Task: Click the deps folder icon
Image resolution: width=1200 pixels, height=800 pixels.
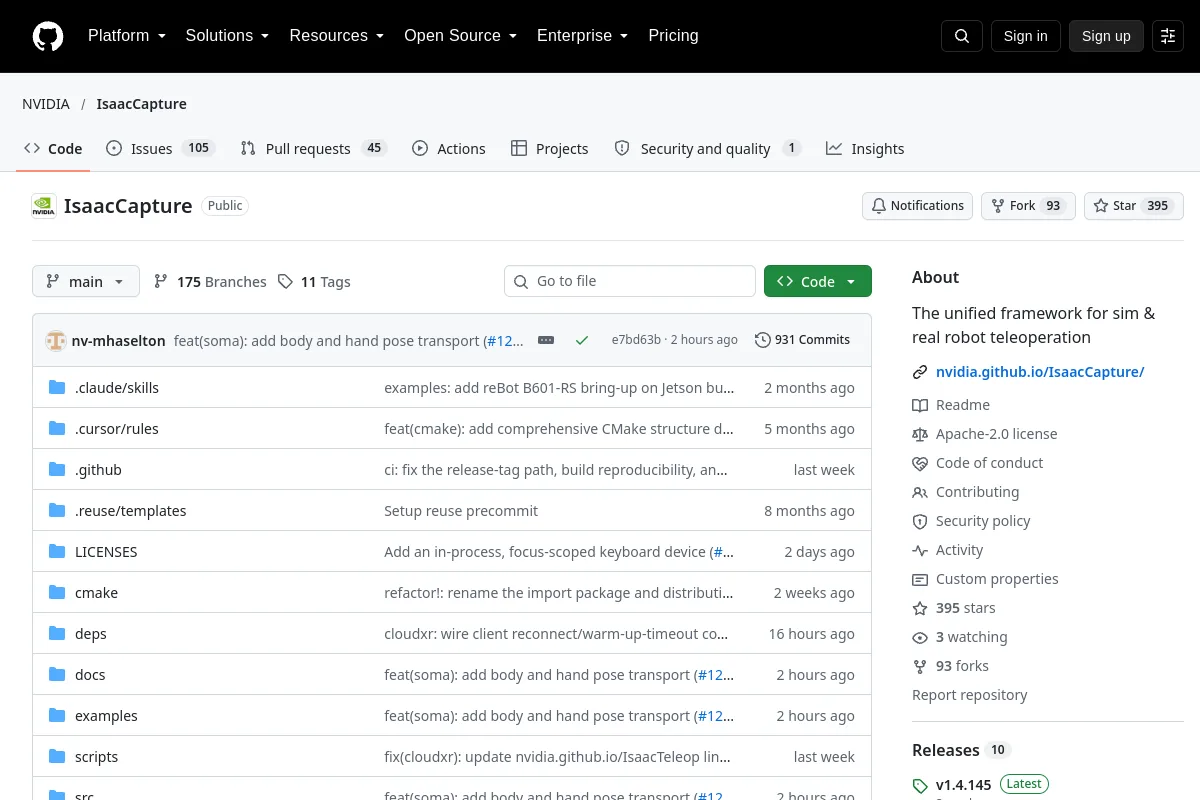Action: (57, 634)
